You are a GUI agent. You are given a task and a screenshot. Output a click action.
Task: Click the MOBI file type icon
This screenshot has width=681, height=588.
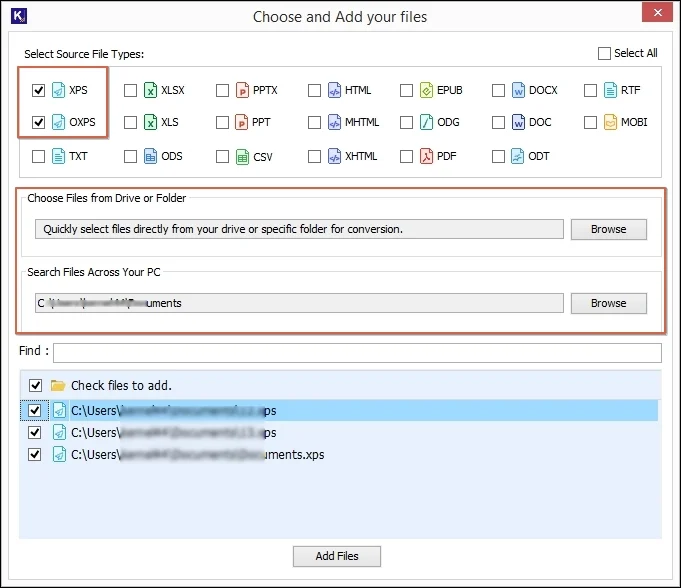click(610, 122)
